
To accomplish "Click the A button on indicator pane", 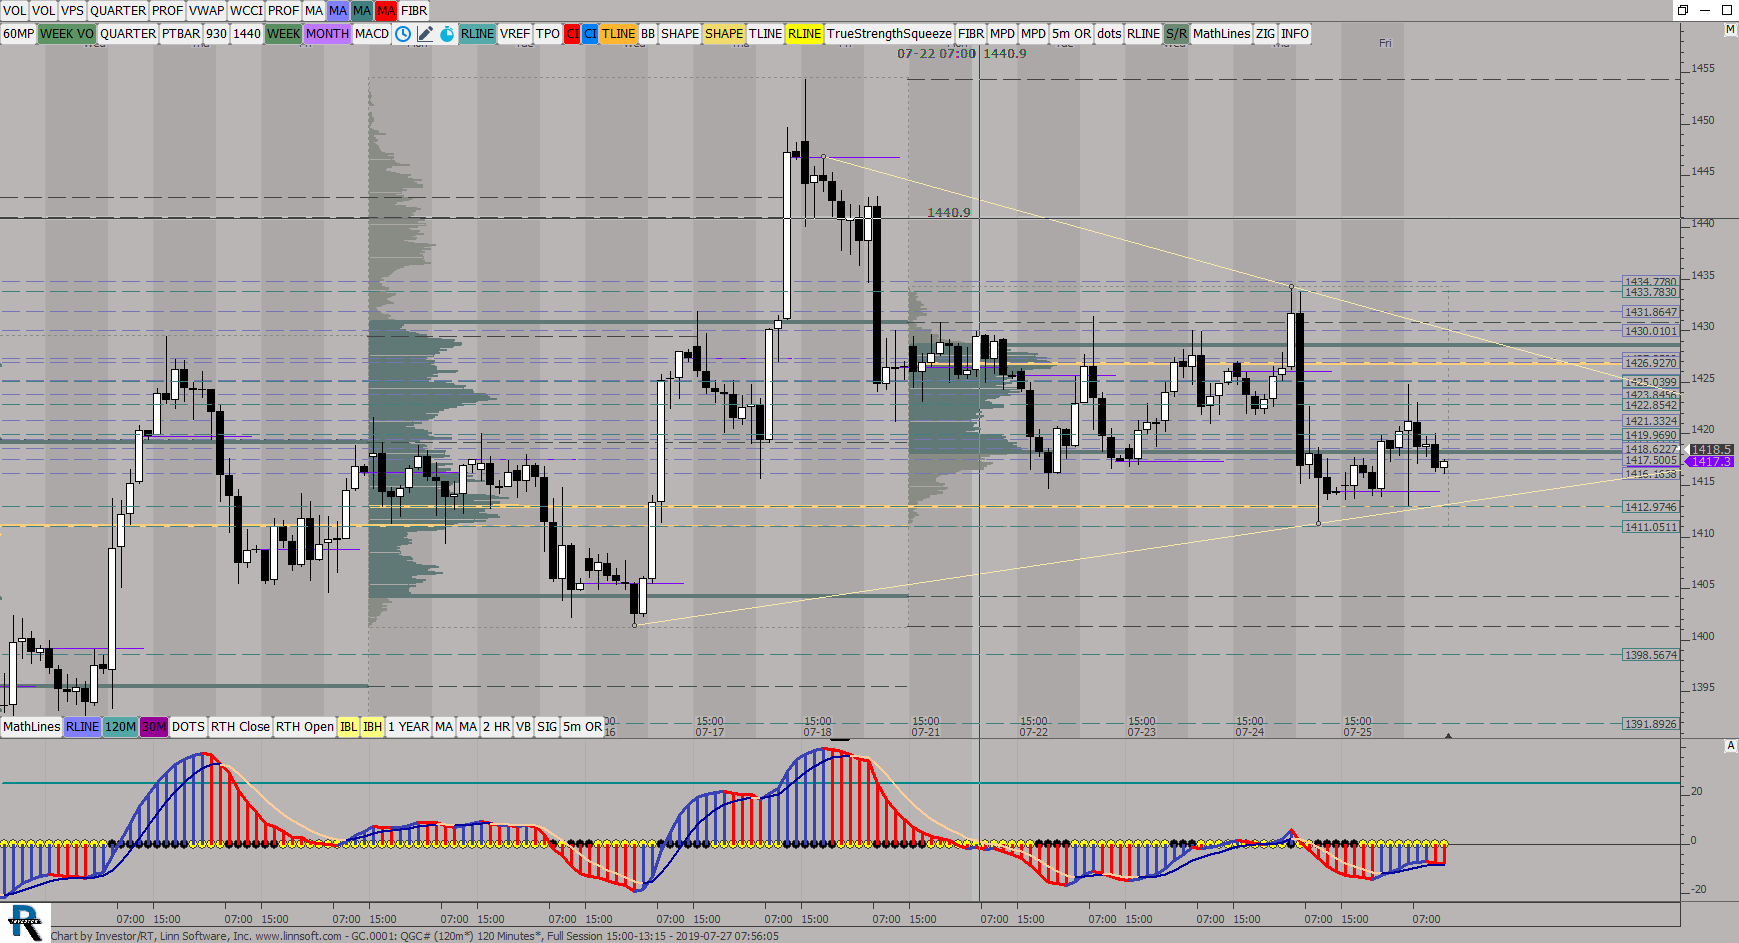I will [1730, 746].
